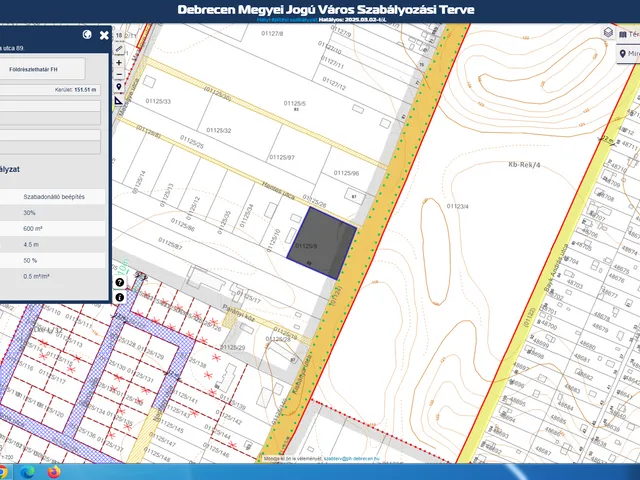The image size is (640, 480).
Task: Click the zoom level 18 indicator
Action: click(x=119, y=36)
